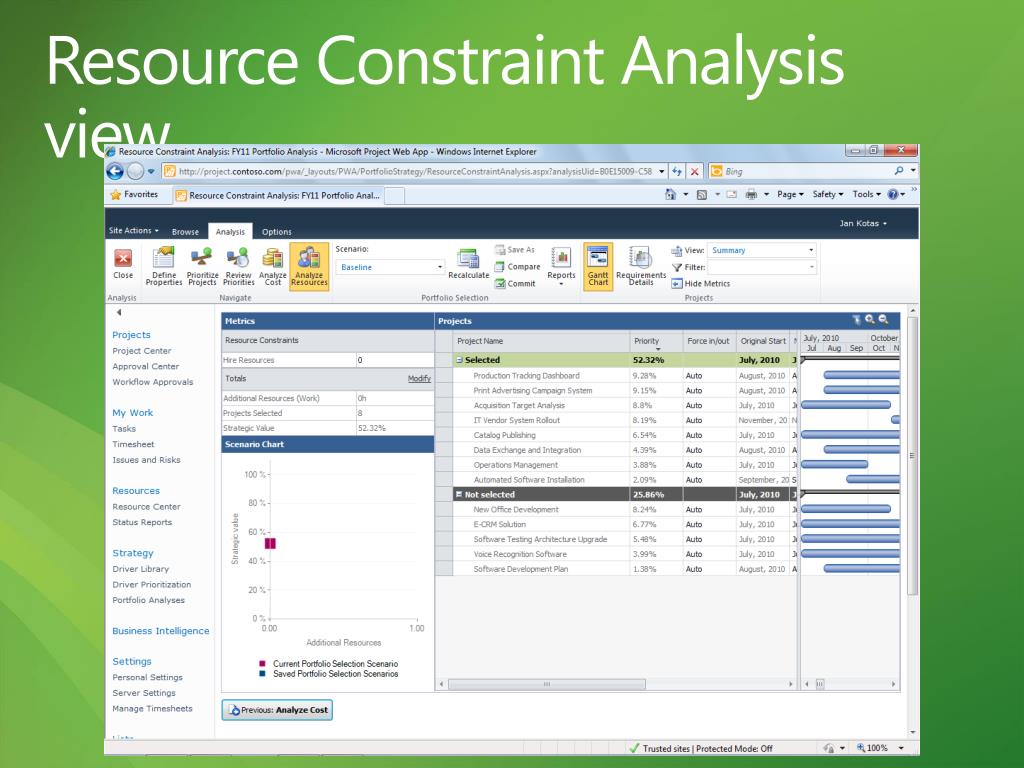Zoom in the Gantt chart magnifier icon
The image size is (1024, 768).
coord(870,319)
